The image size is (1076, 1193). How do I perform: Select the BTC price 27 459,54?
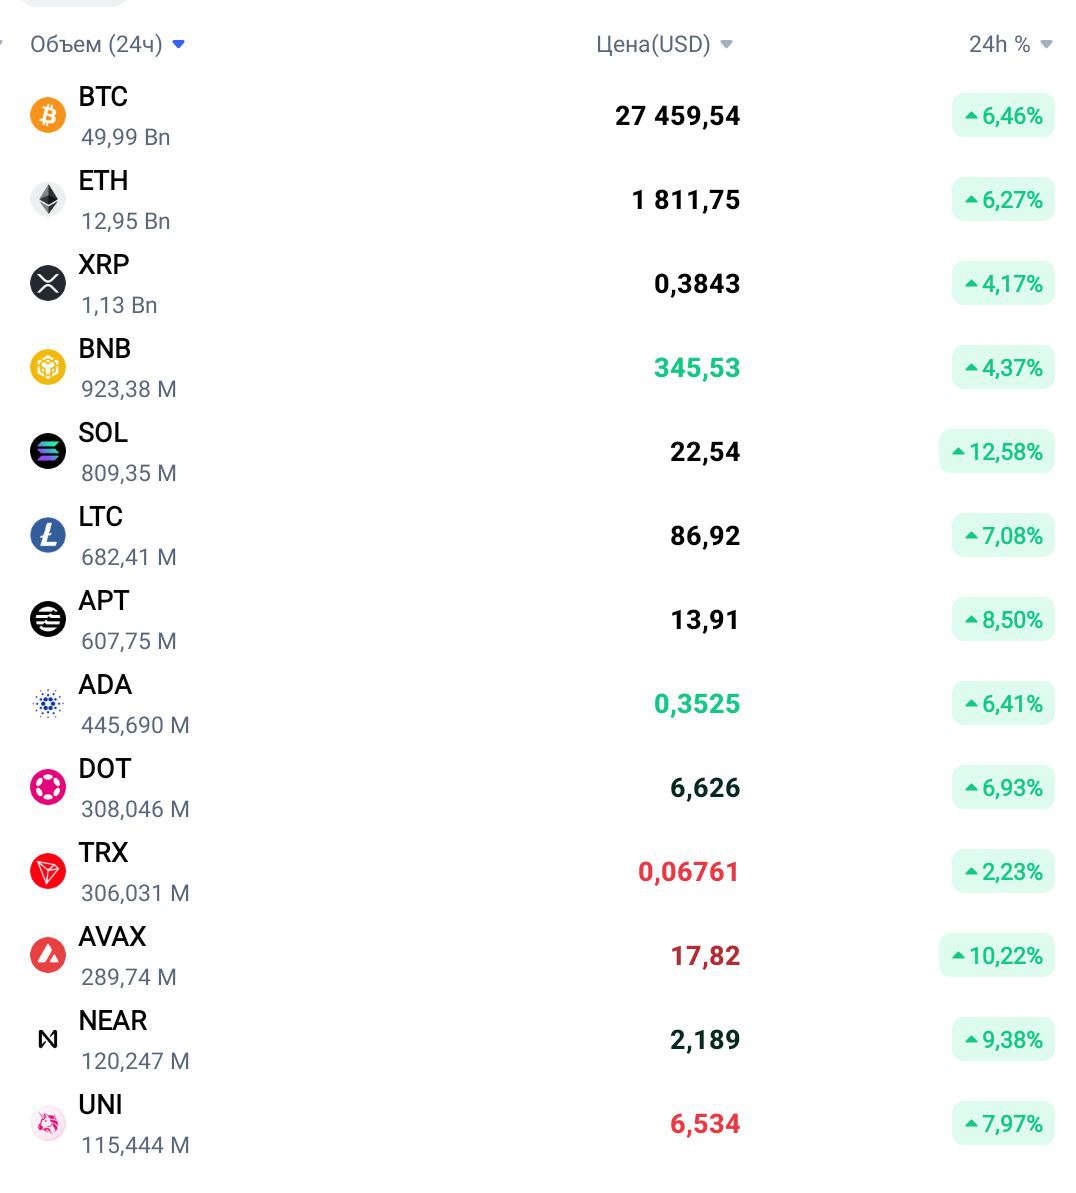pos(677,116)
